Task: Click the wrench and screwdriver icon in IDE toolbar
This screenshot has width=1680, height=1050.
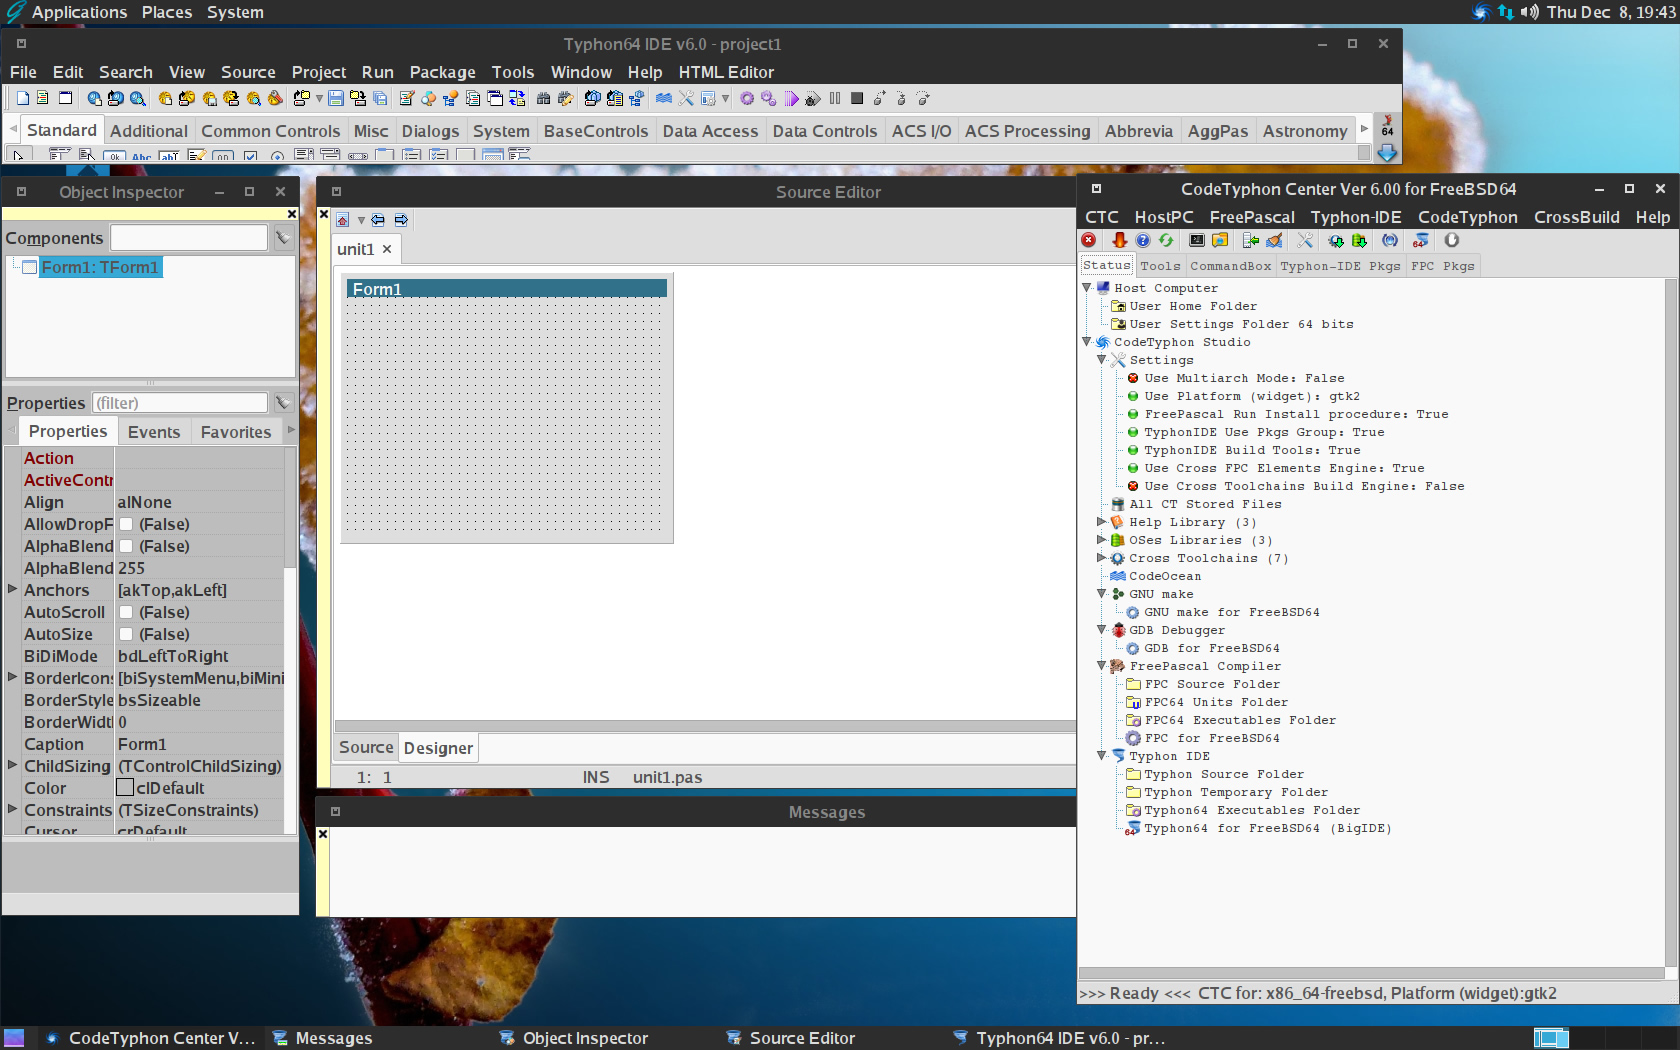Action: (x=686, y=98)
